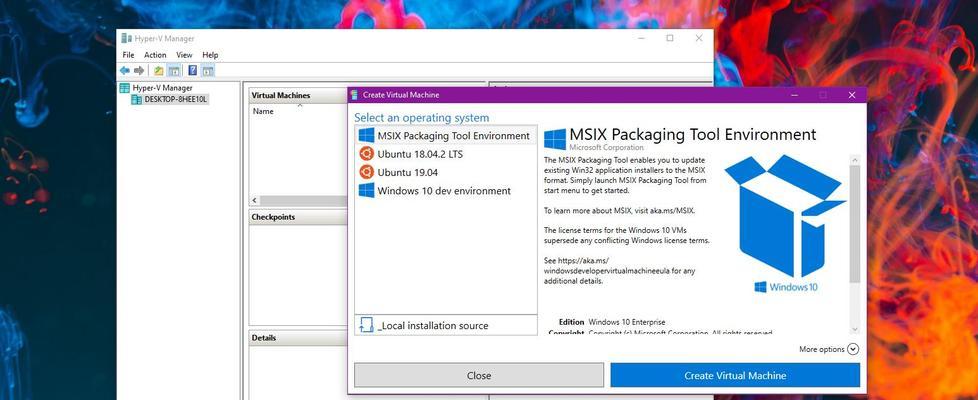Click the Close button in Create Virtual Machine dialog

[x=479, y=375]
